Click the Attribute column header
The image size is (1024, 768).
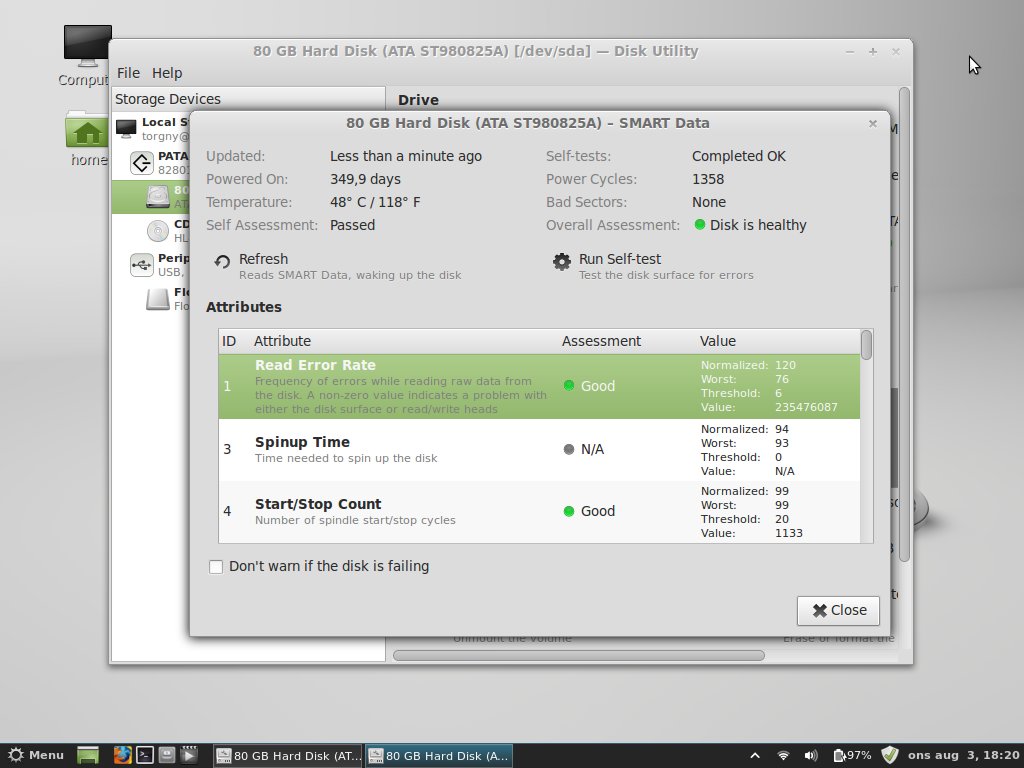click(282, 342)
